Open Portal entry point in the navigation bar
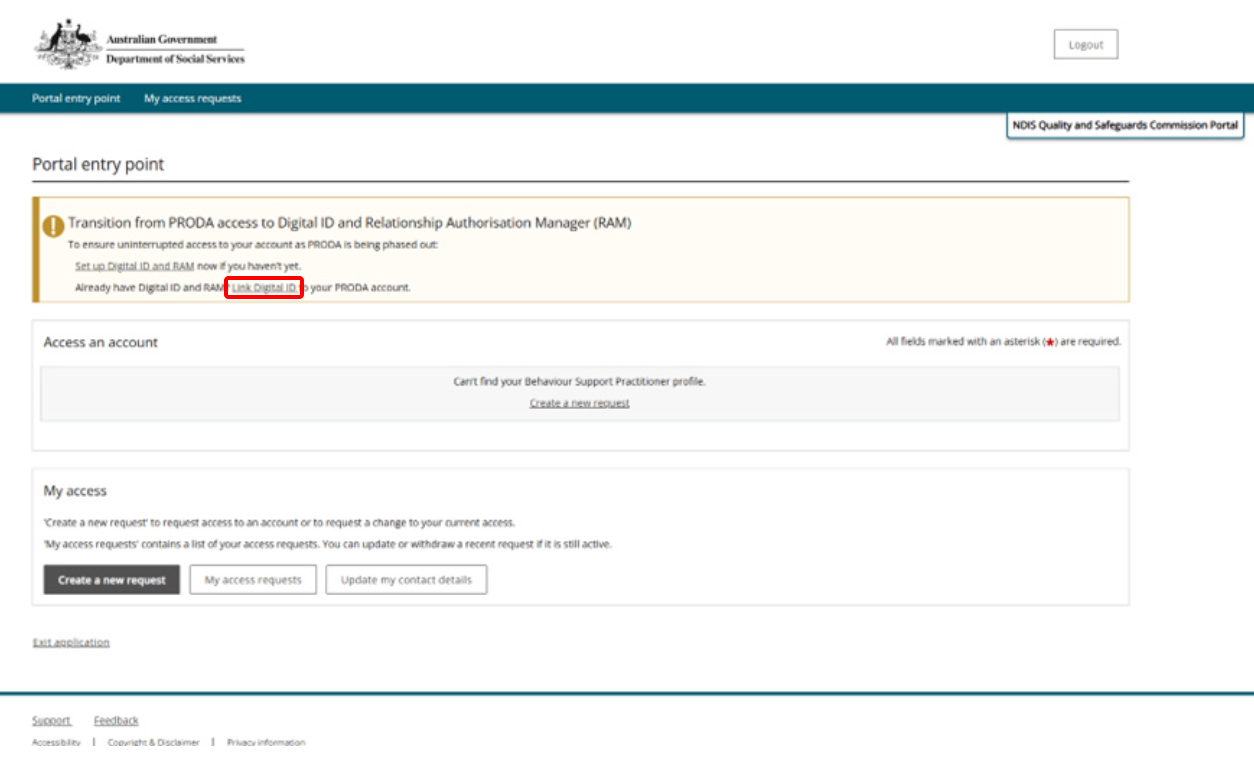The width and height of the screenshot is (1254, 766). (x=76, y=99)
